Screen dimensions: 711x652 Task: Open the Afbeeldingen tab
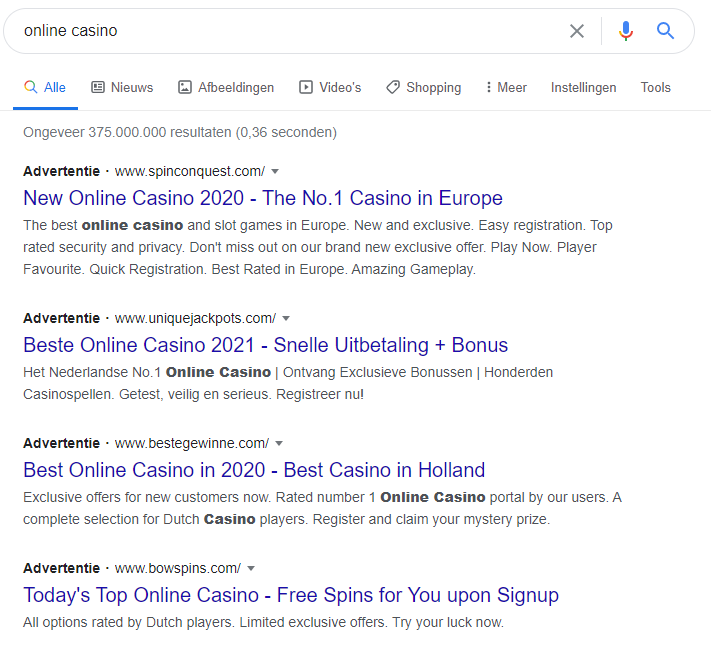point(226,88)
